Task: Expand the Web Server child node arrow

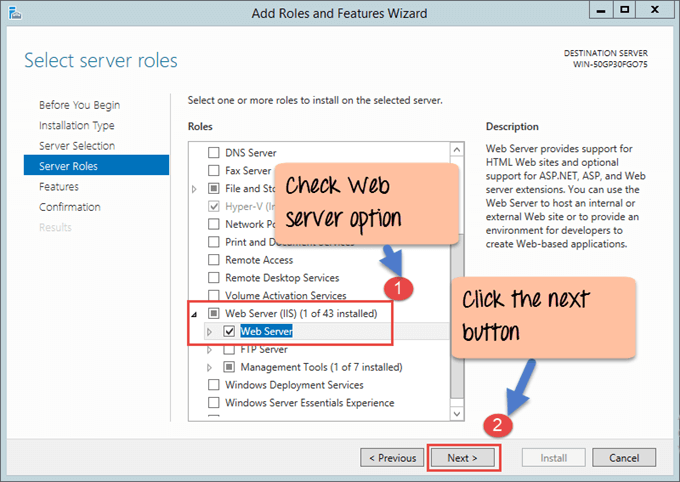Action: (x=209, y=331)
